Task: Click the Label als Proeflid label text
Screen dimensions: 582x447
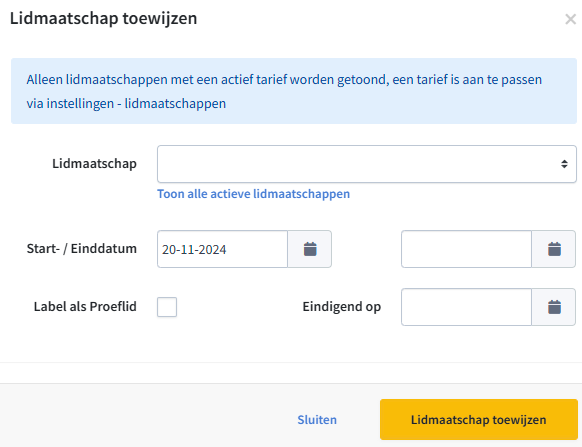Action: (85, 307)
